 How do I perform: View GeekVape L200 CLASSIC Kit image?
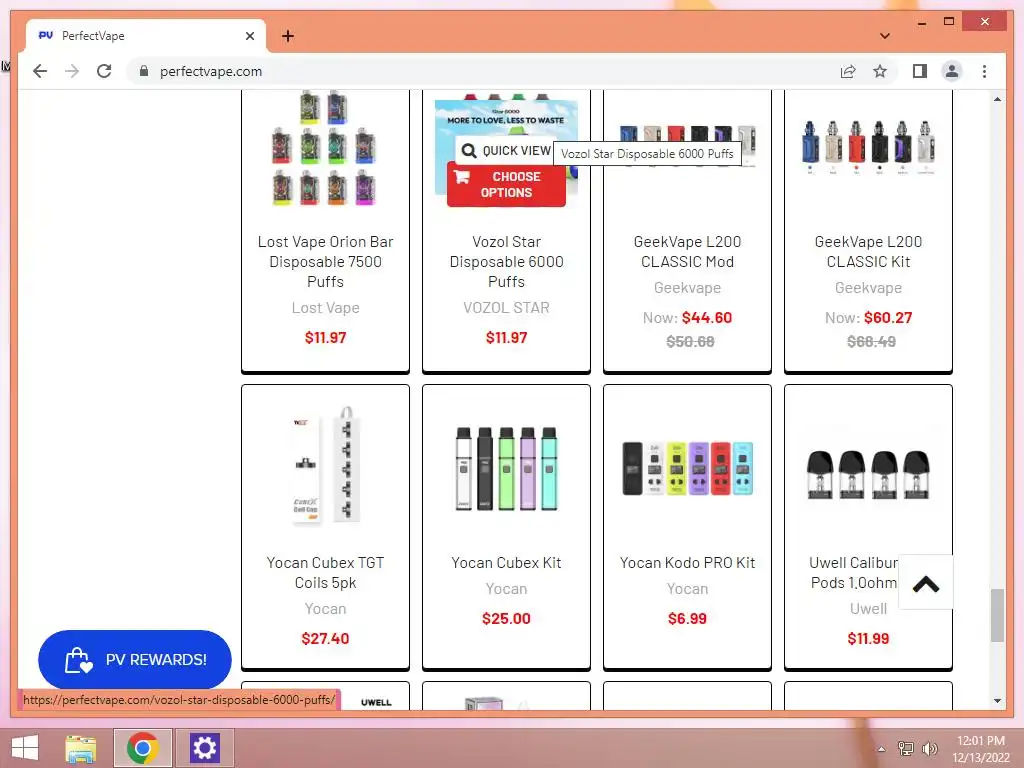pos(868,148)
